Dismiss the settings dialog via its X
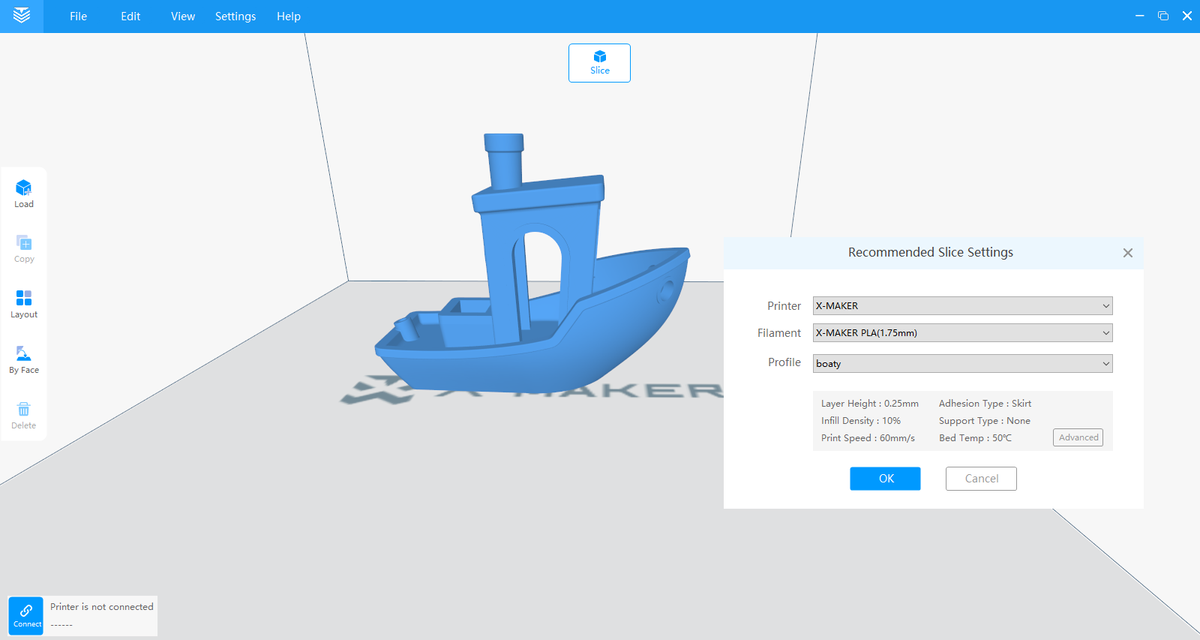 [1127, 252]
